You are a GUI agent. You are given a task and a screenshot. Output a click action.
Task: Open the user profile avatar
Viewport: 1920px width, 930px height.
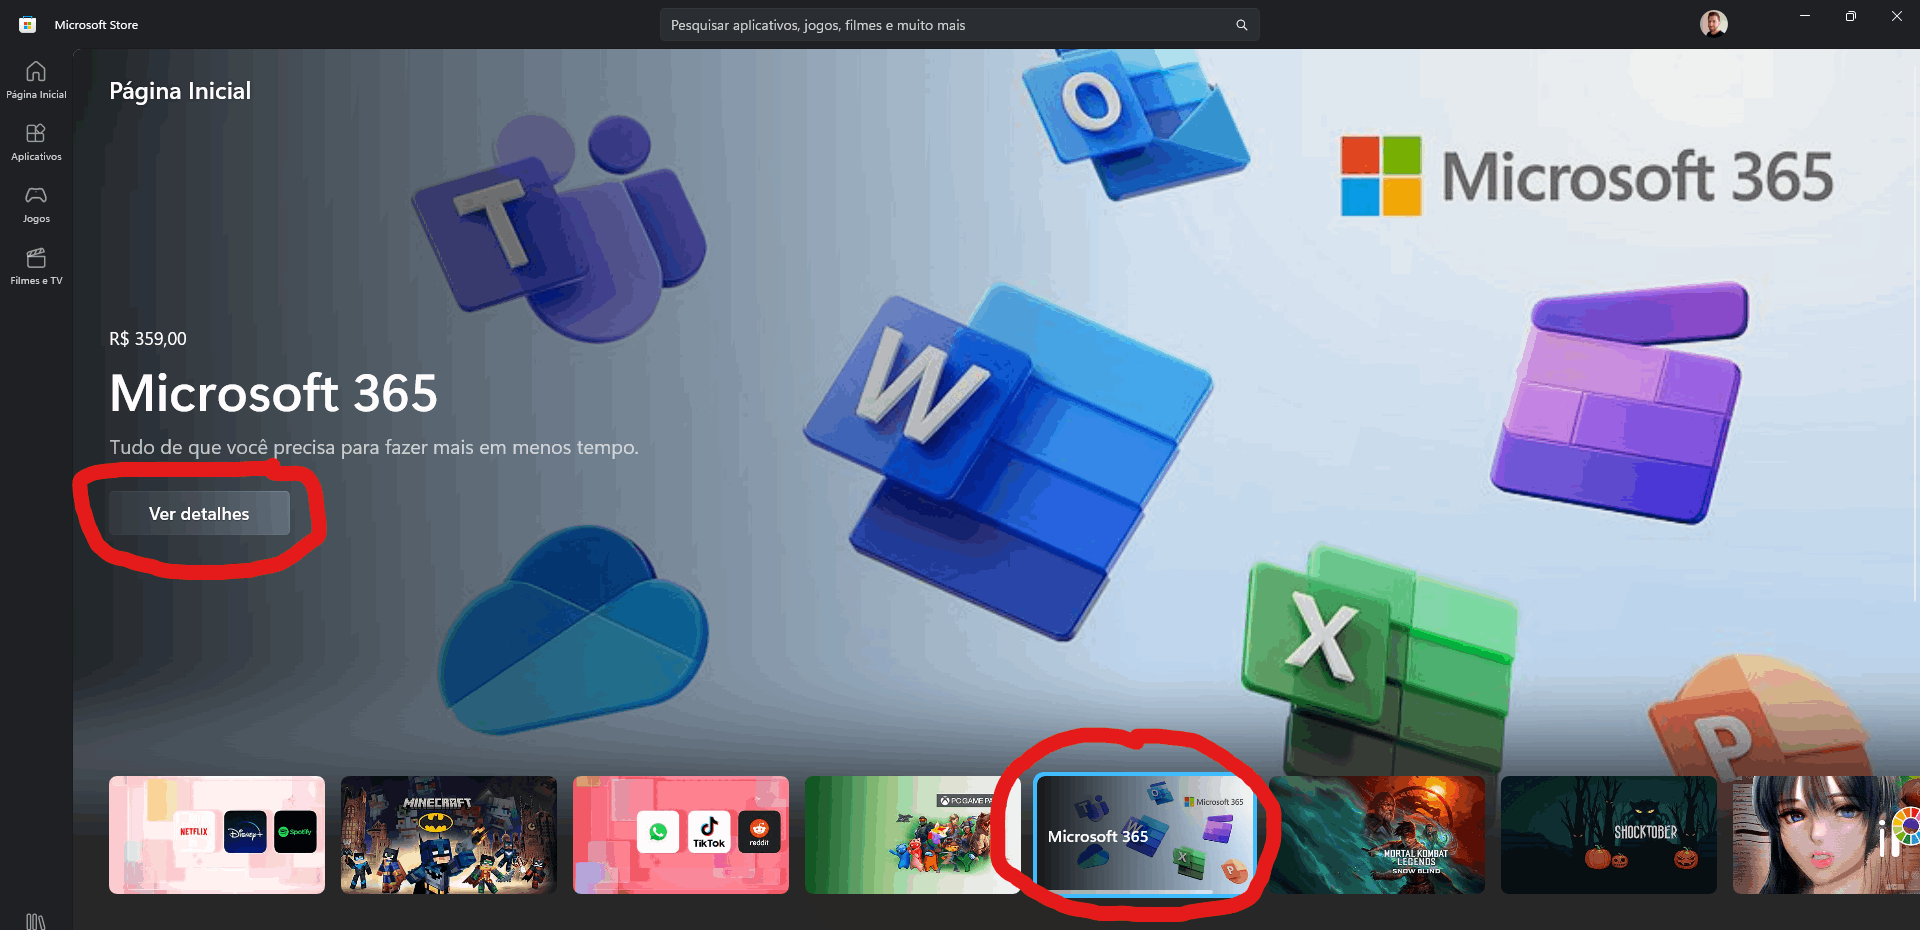point(1713,24)
